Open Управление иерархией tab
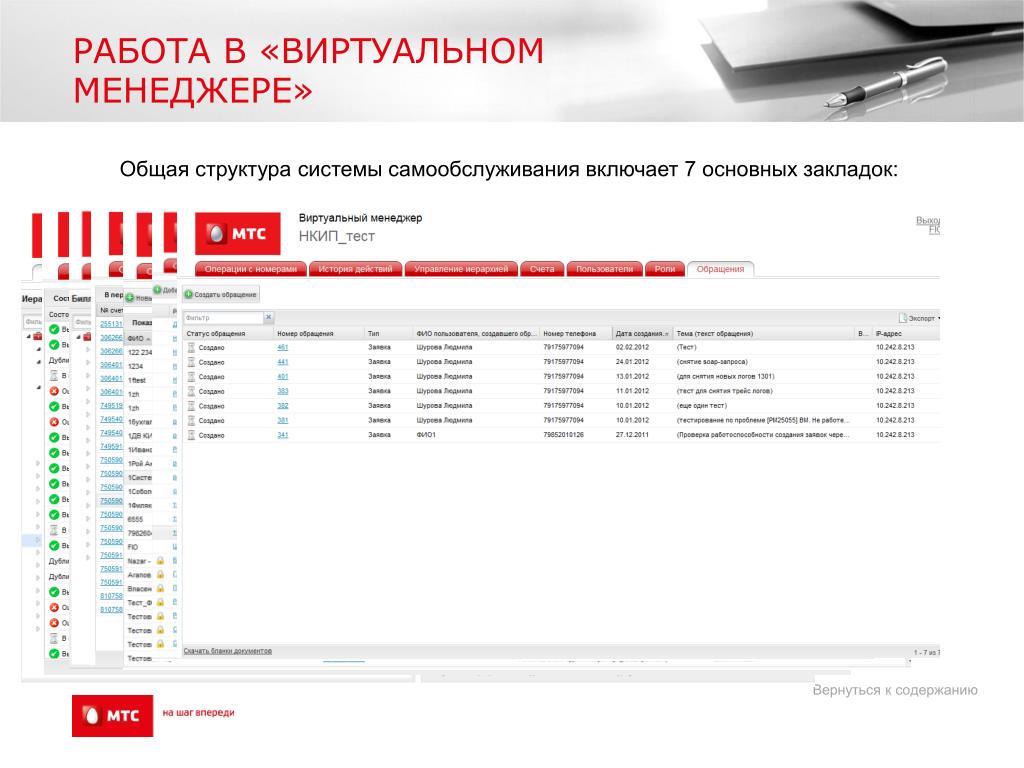This screenshot has height=768, width=1024. coord(461,269)
